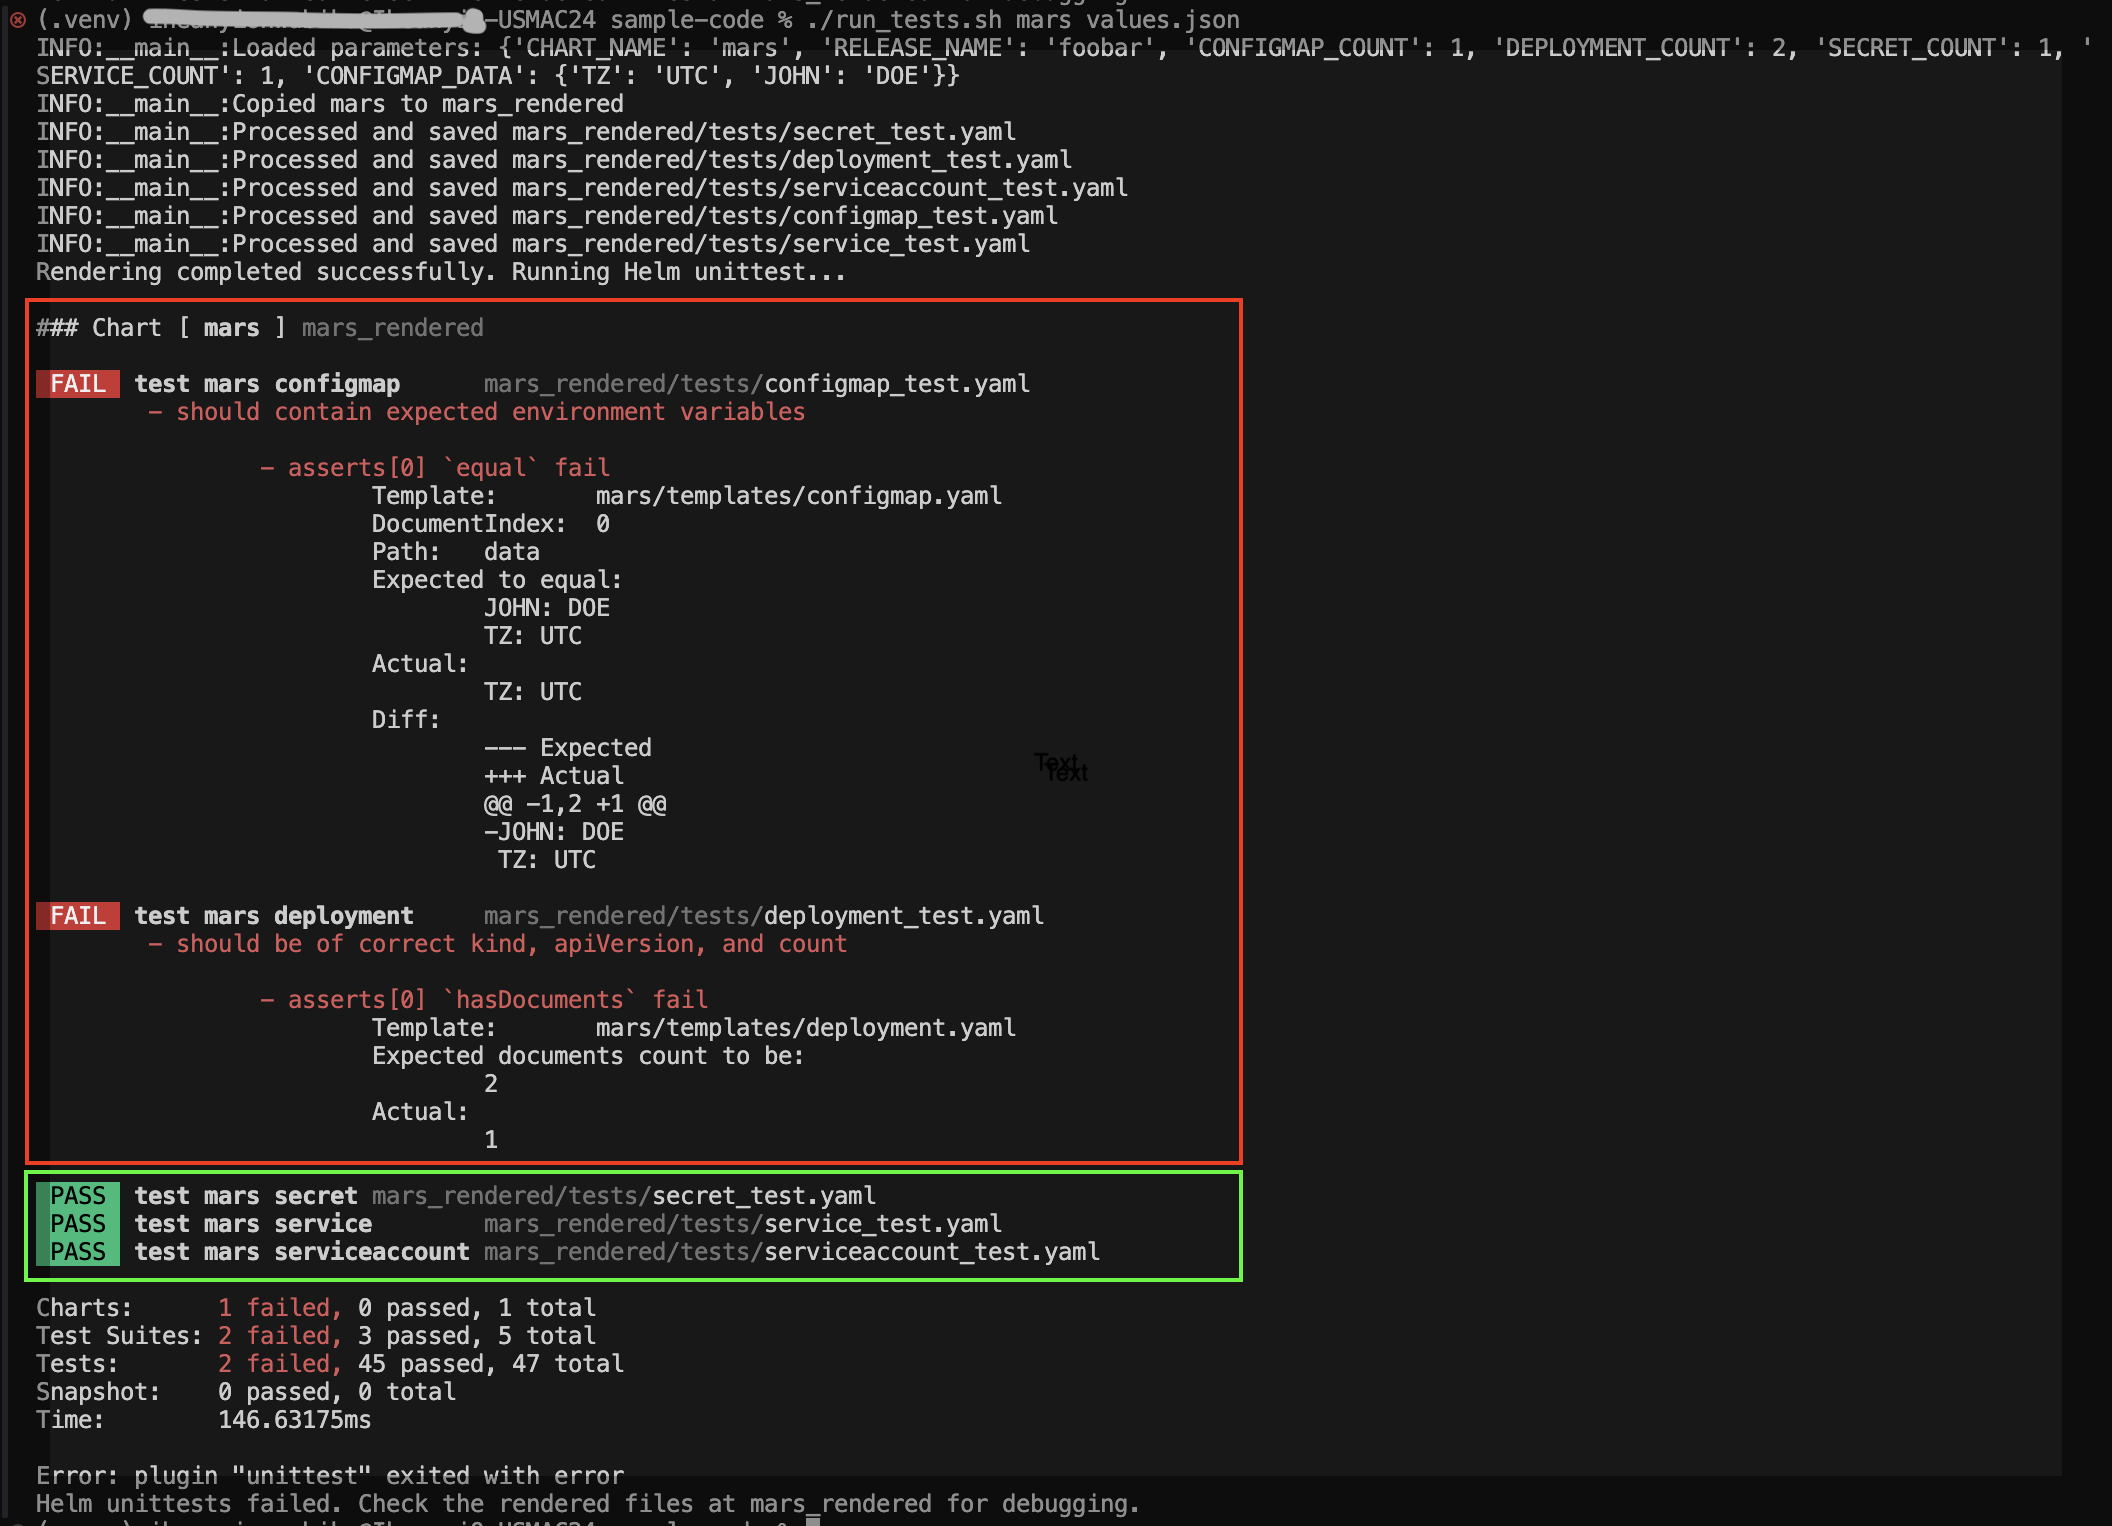
Task: Click the FAIL badge for deployment test
Action: 77,916
